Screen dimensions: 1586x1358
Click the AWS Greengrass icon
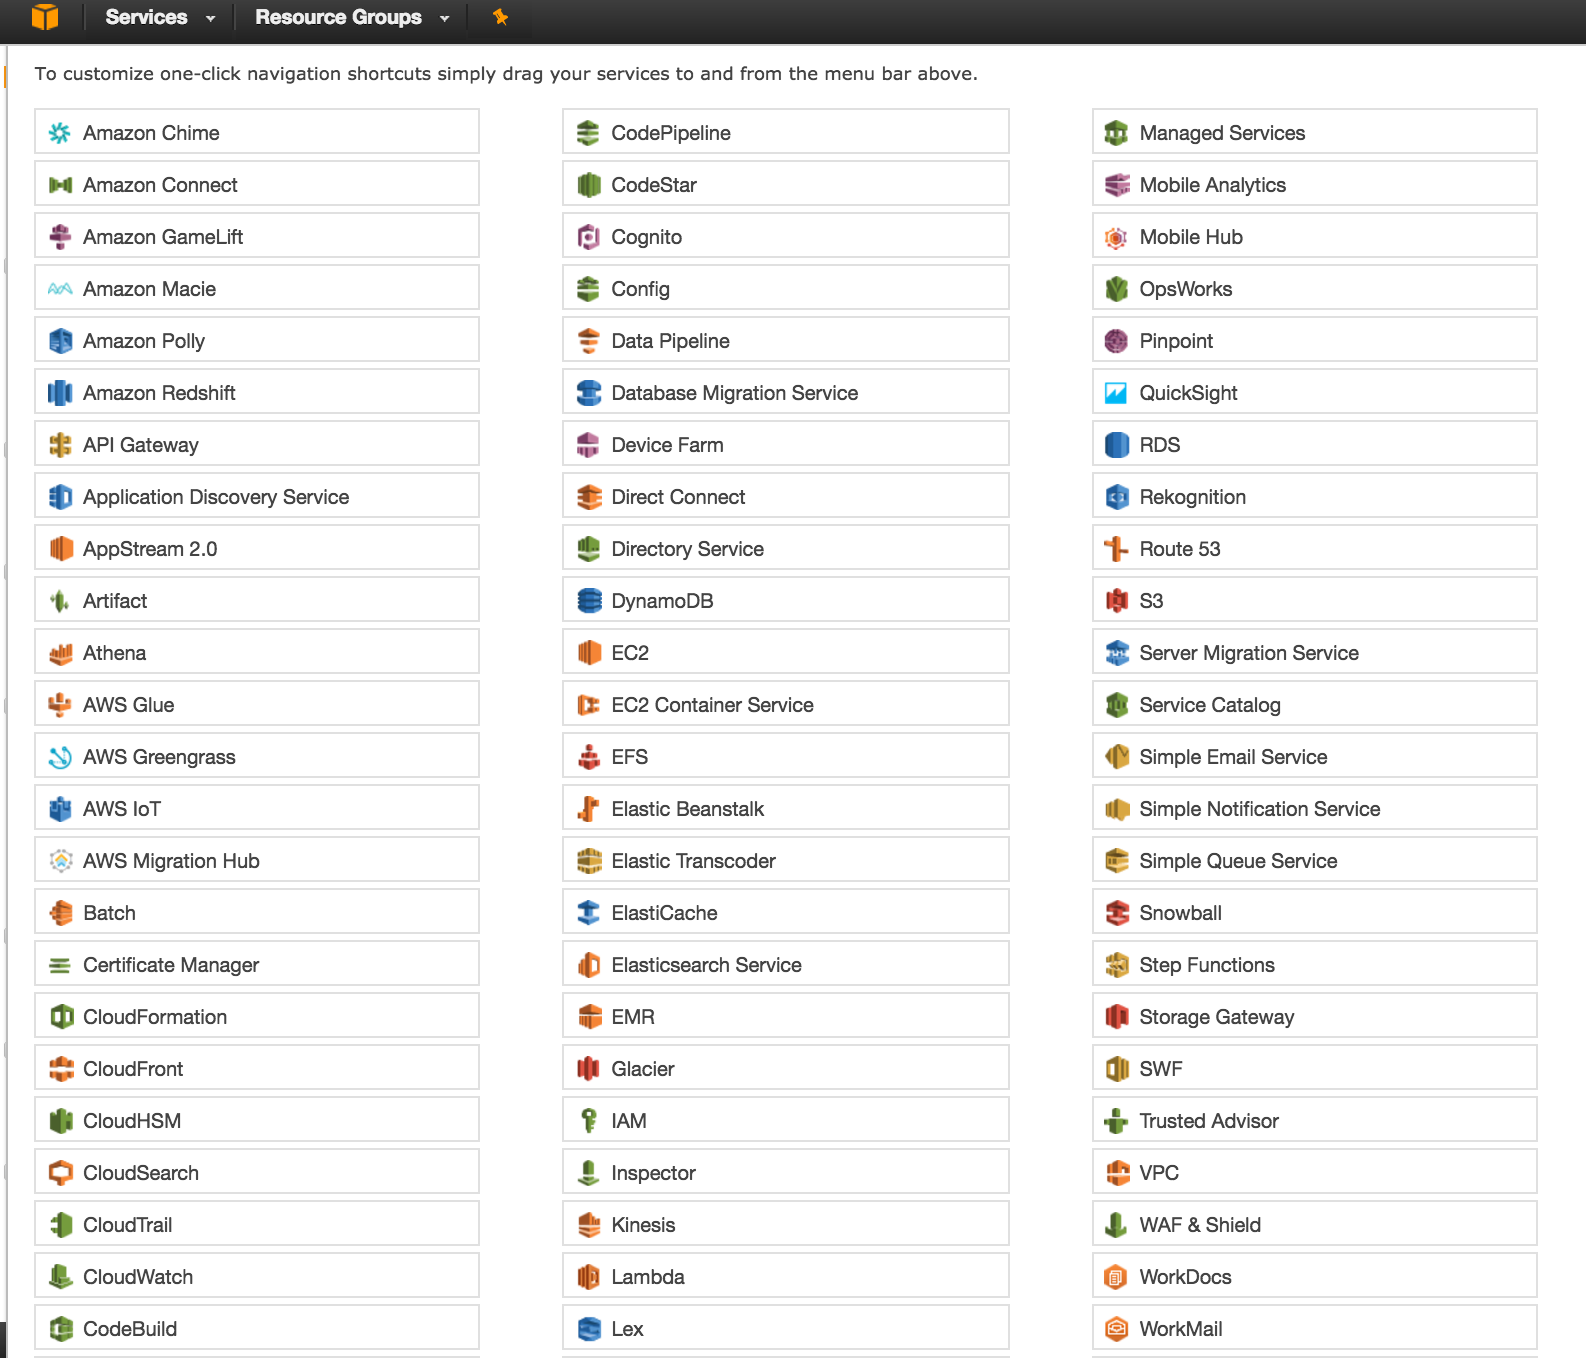coord(60,757)
